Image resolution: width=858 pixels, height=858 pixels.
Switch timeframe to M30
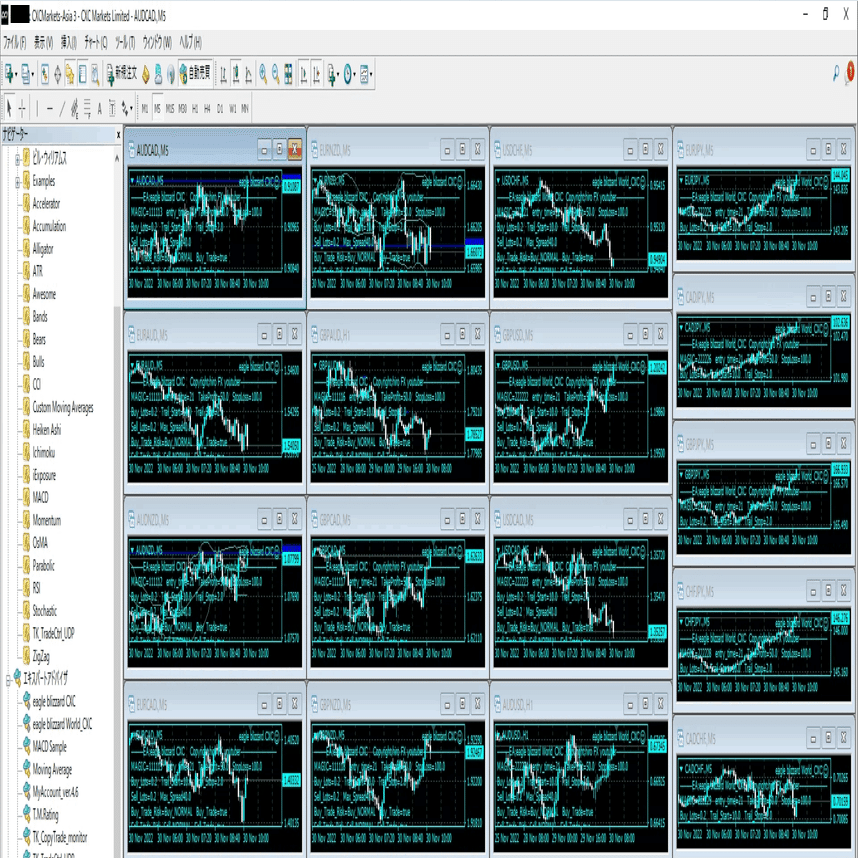182,109
